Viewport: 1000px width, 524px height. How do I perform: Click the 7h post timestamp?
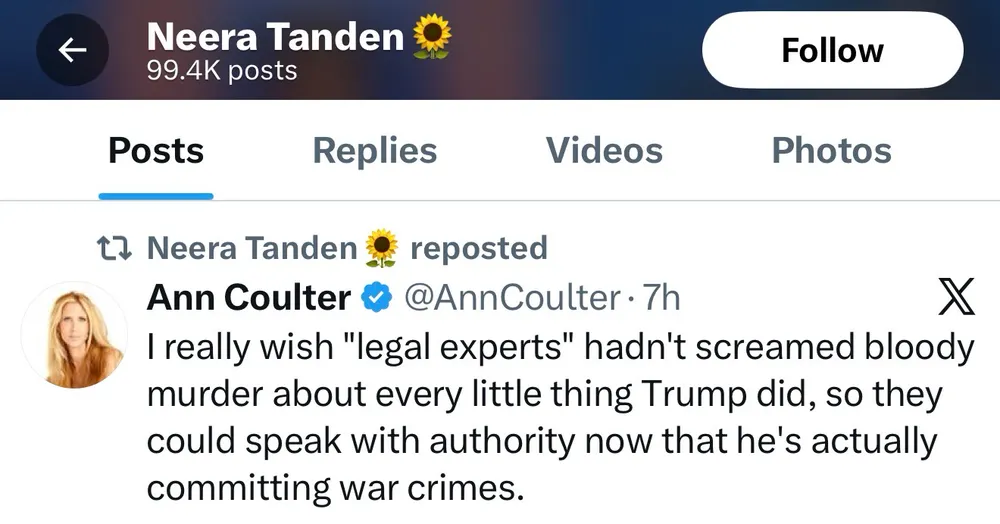coord(662,297)
